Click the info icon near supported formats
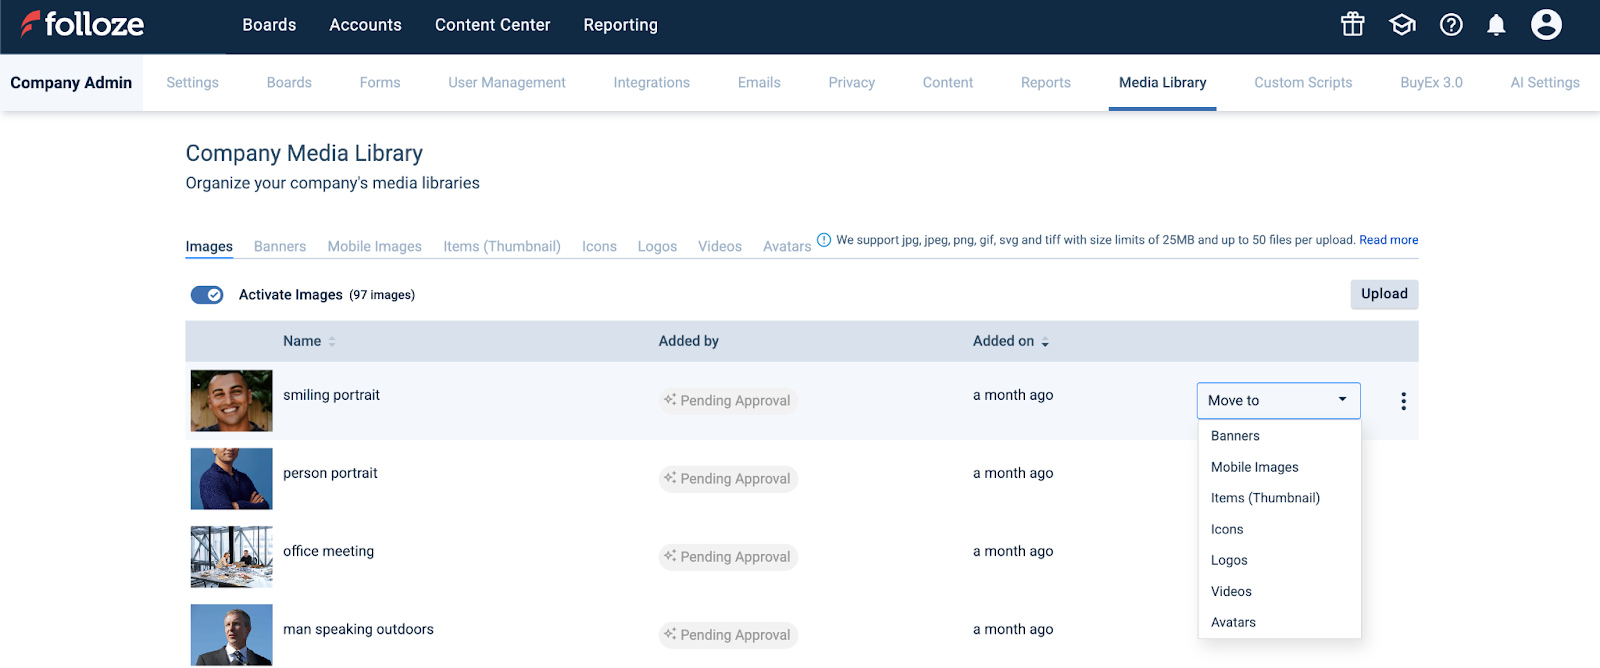 [x=824, y=240]
